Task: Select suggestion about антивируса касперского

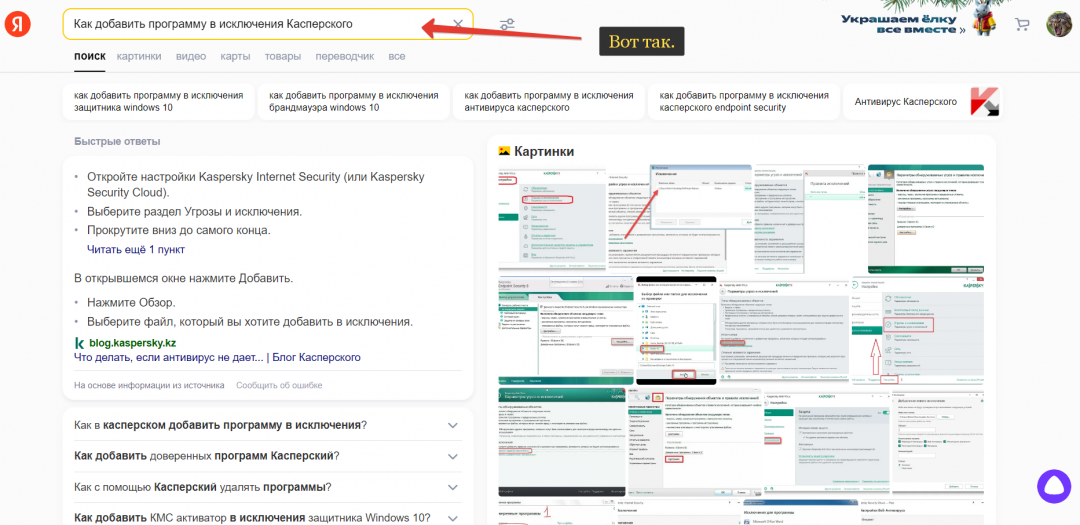Action: coord(548,102)
